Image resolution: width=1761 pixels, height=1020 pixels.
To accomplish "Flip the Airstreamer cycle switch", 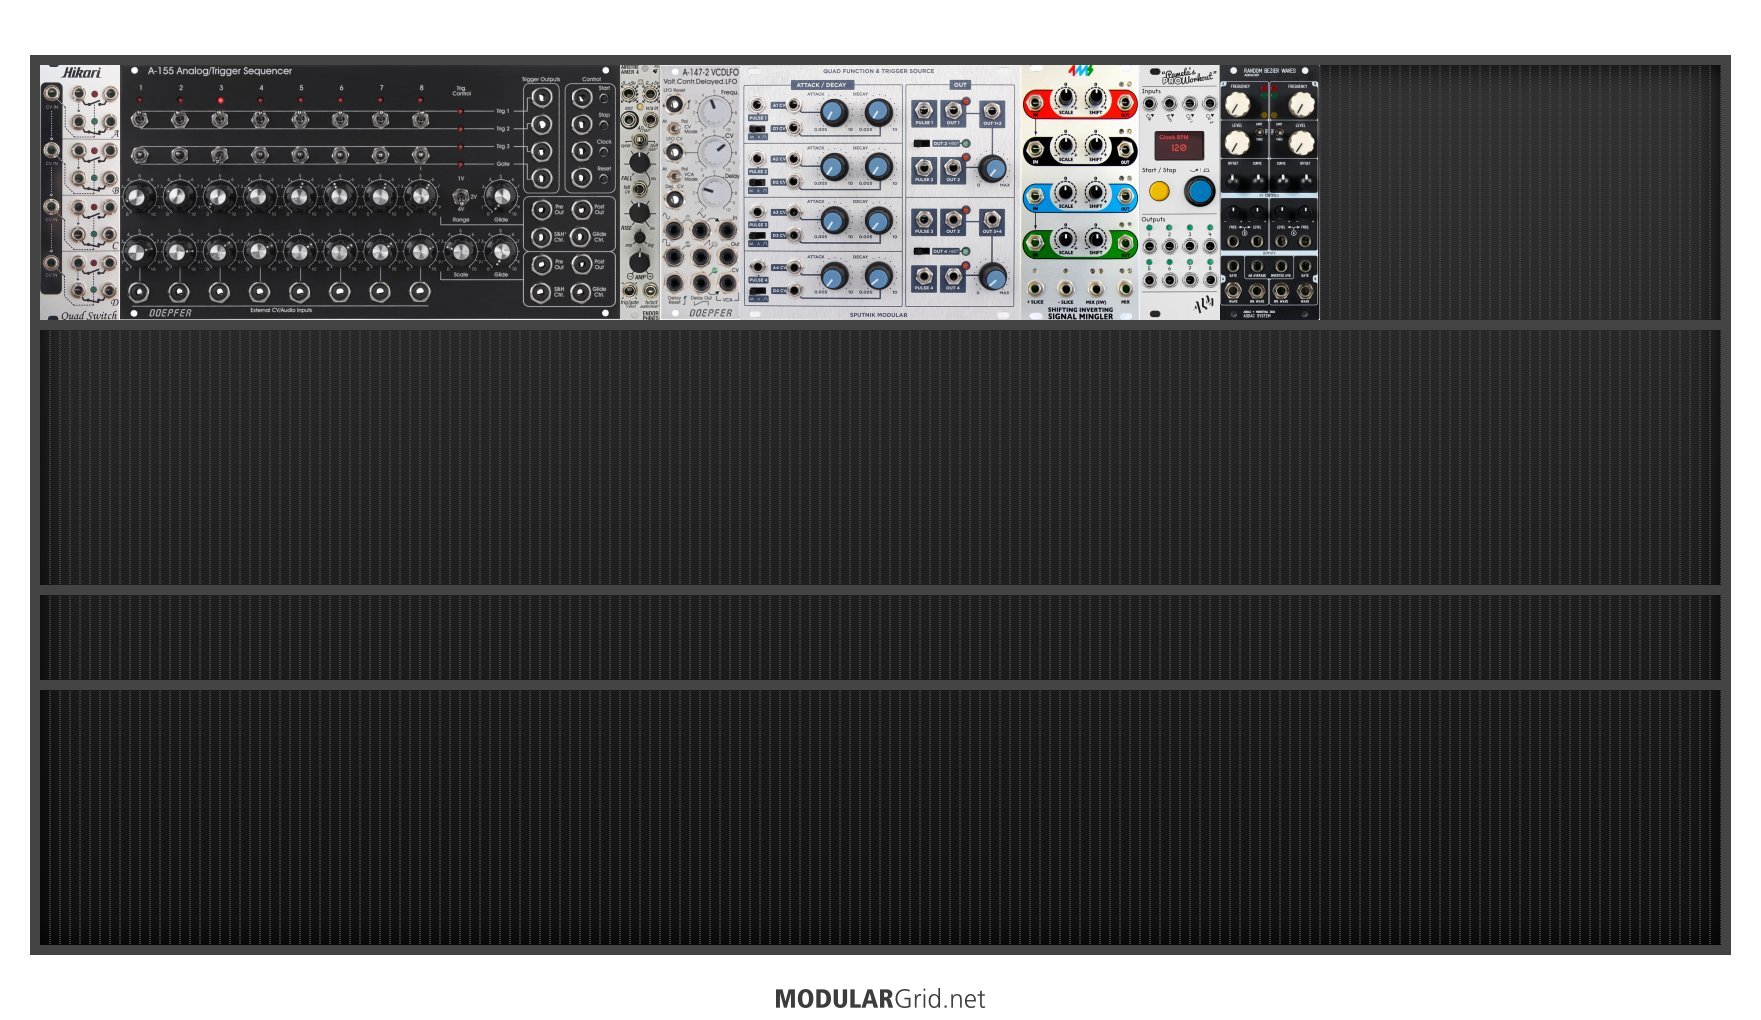I will (x=639, y=138).
